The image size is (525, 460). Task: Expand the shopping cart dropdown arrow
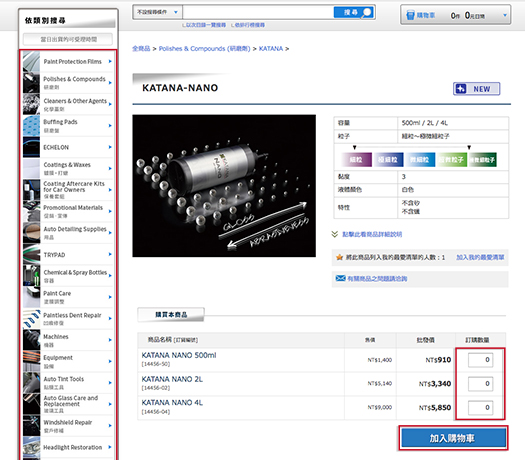tap(505, 15)
